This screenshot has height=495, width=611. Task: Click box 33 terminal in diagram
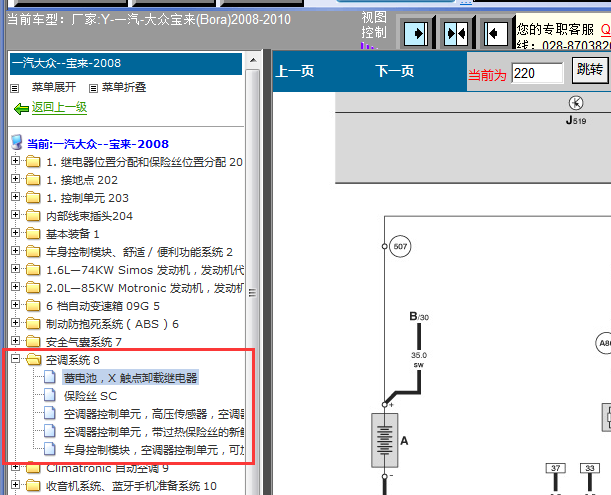[x=590, y=468]
